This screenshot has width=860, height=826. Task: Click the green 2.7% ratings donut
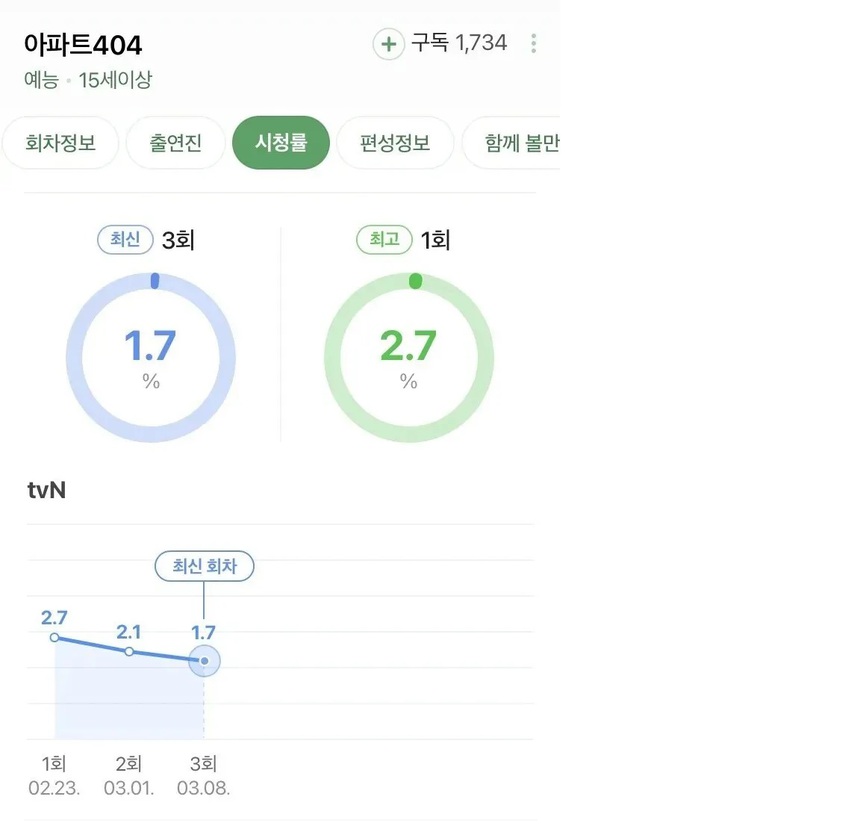tap(408, 357)
